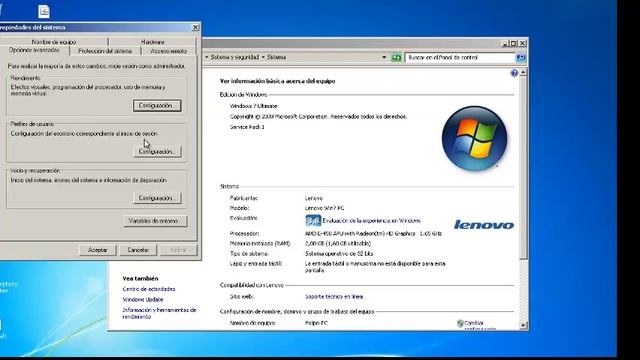Click the Windows 7 logo image

[474, 138]
